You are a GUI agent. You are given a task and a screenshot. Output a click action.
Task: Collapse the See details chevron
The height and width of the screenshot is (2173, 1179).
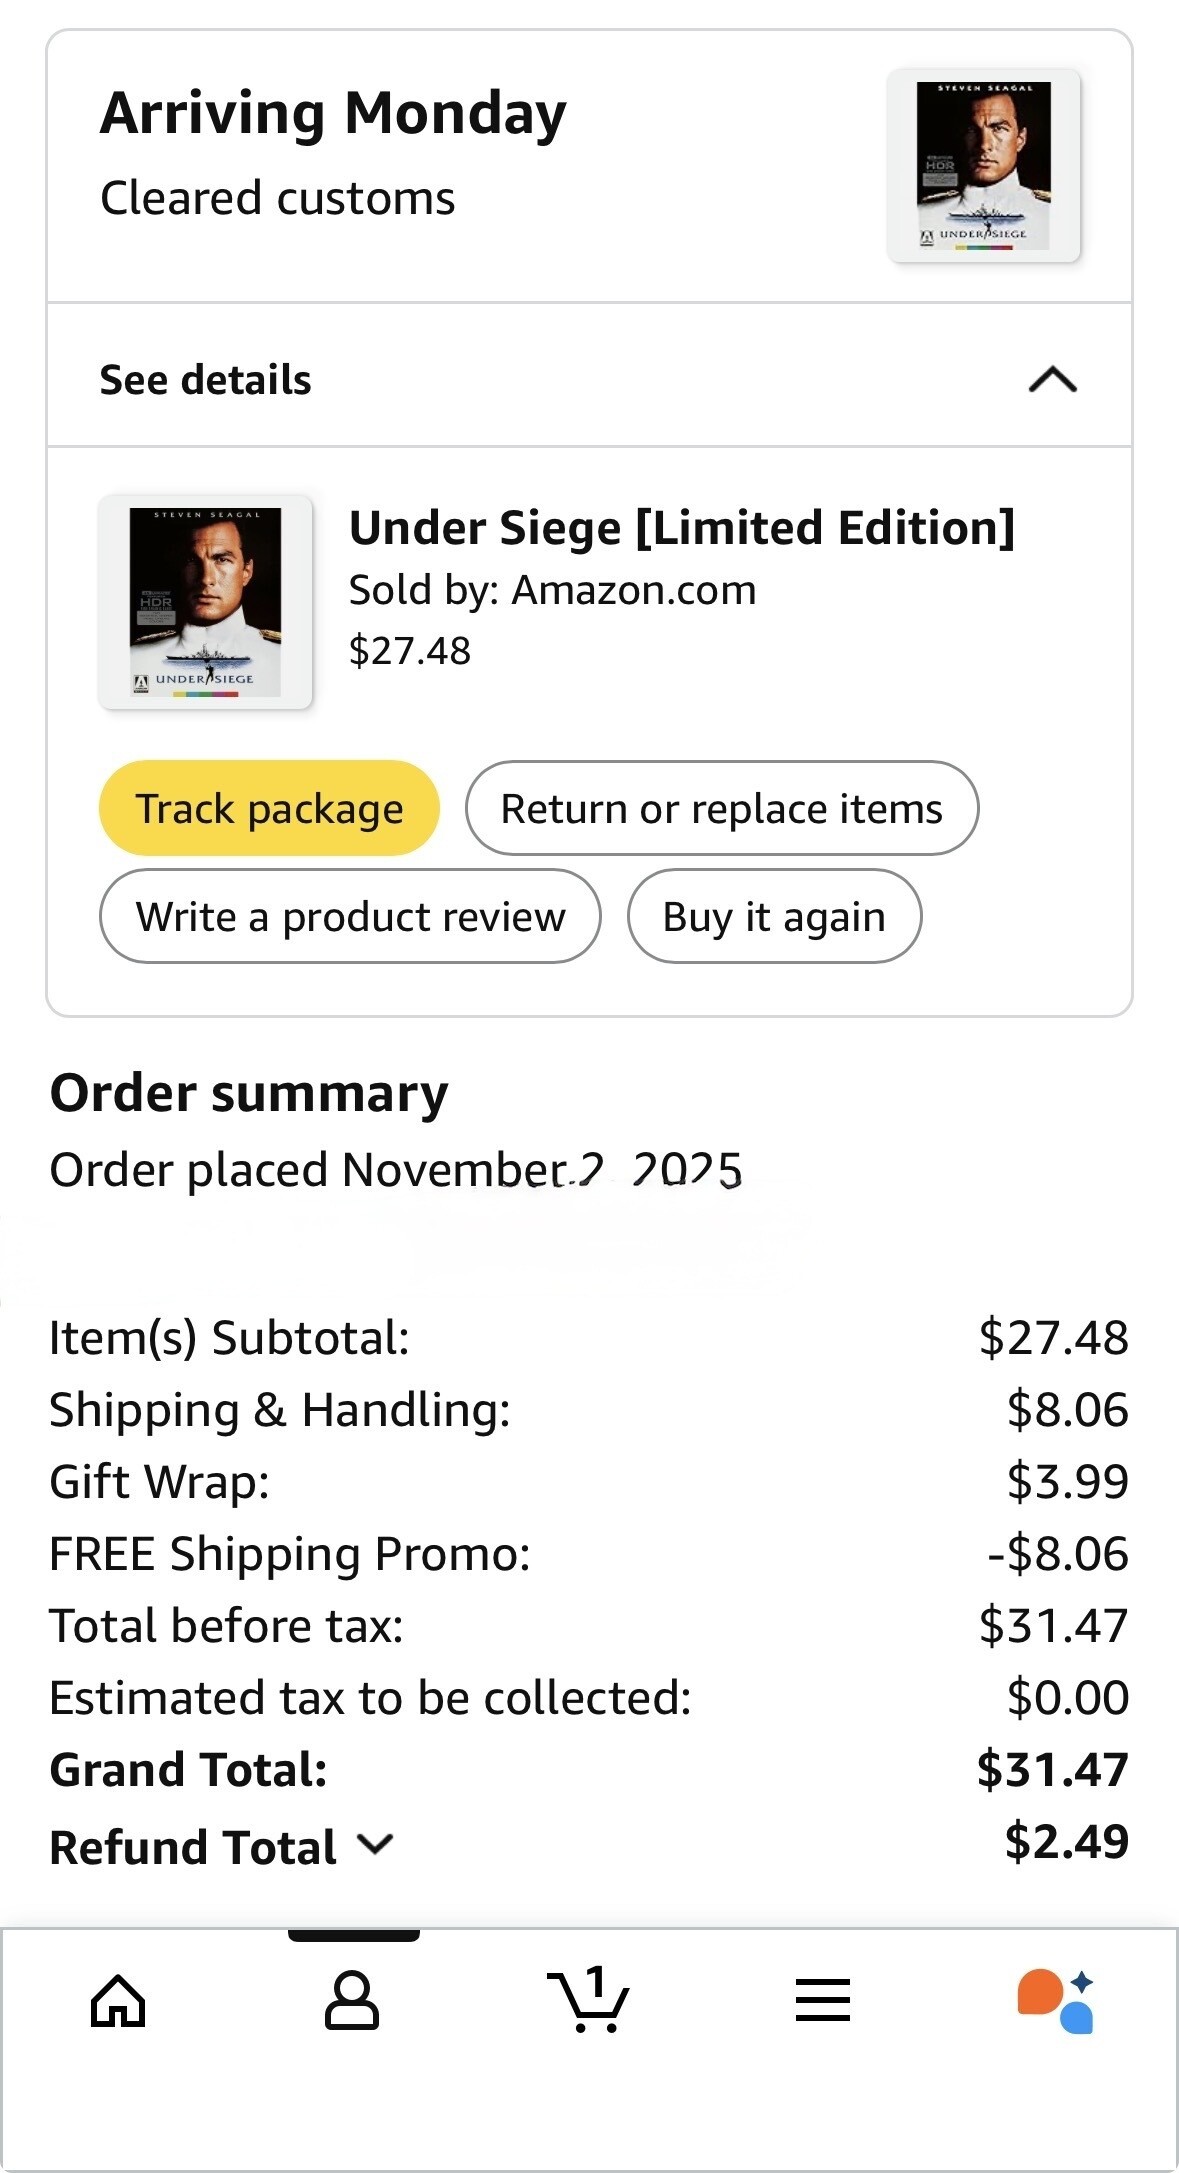point(1053,380)
